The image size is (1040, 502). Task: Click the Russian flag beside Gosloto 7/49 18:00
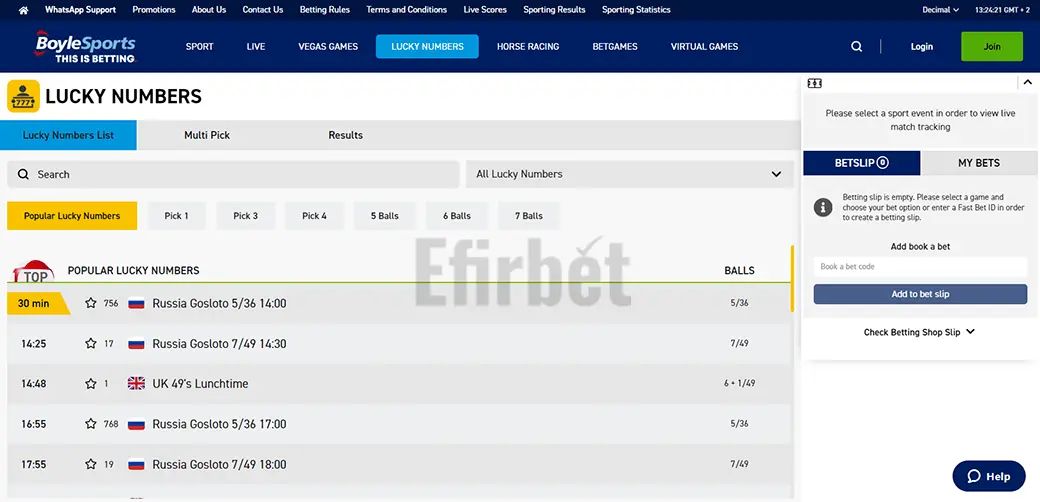pyautogui.click(x=136, y=464)
